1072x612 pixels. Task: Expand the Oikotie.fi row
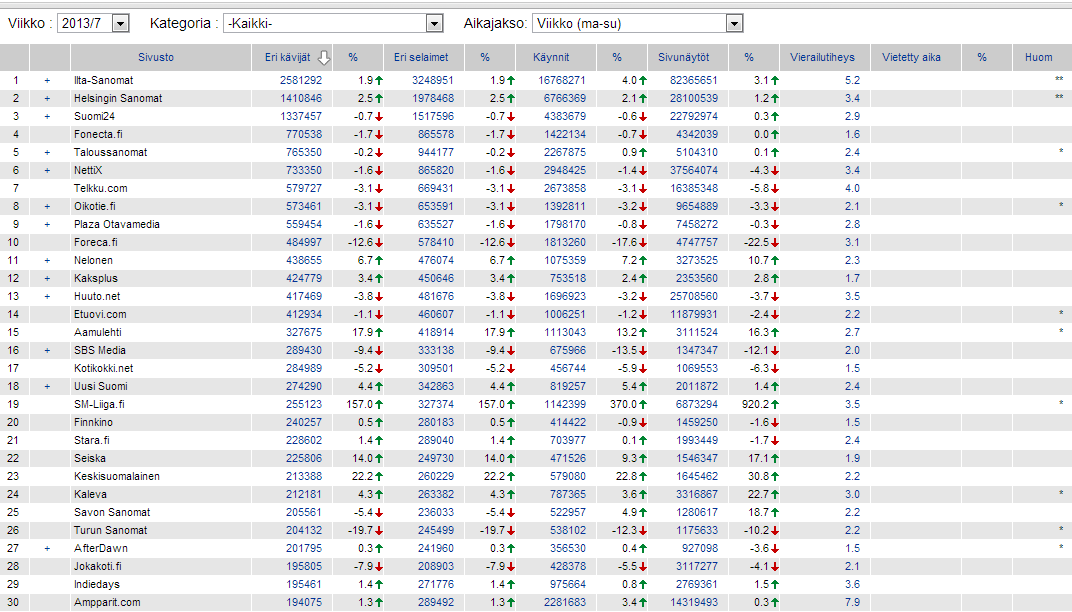(x=47, y=207)
